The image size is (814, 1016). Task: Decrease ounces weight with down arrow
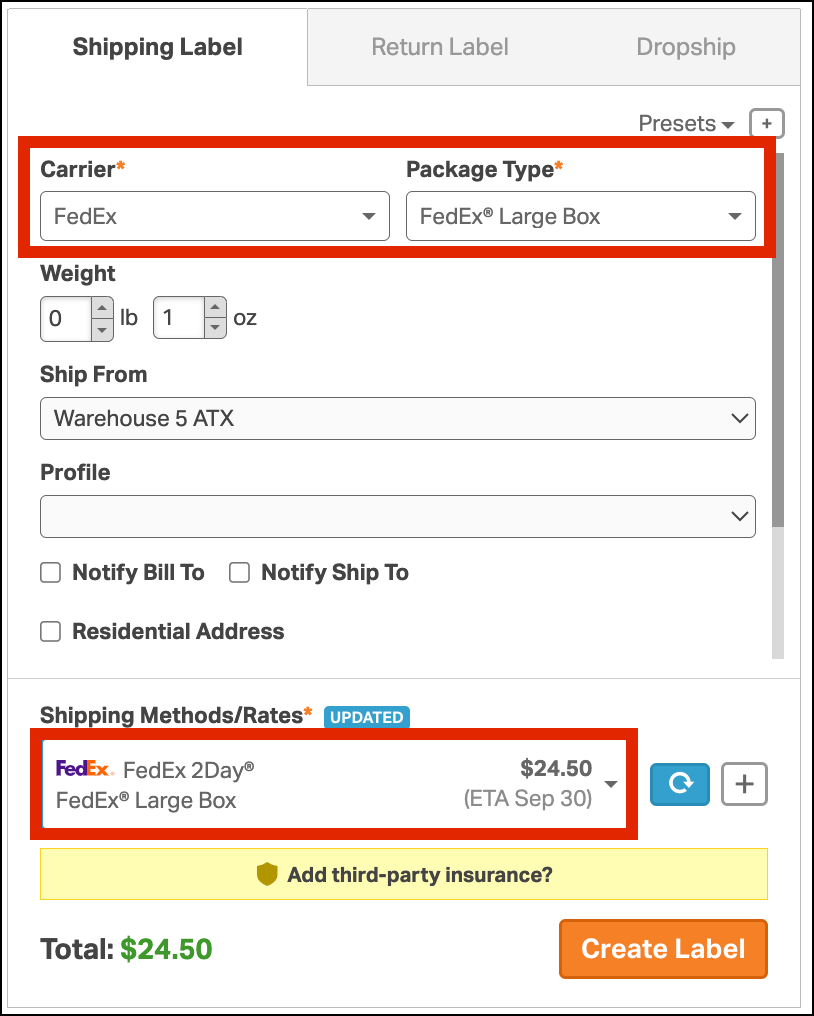point(215,328)
